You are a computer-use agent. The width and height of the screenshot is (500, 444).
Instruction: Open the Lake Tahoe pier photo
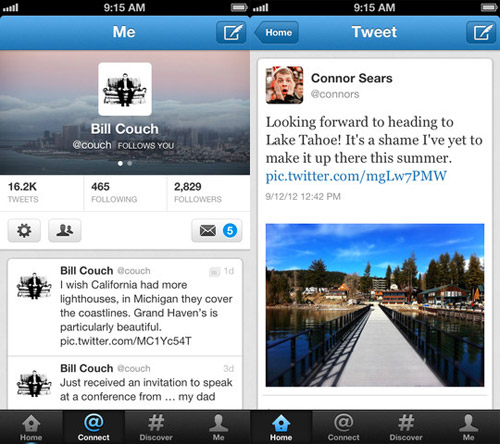pyautogui.click(x=375, y=305)
